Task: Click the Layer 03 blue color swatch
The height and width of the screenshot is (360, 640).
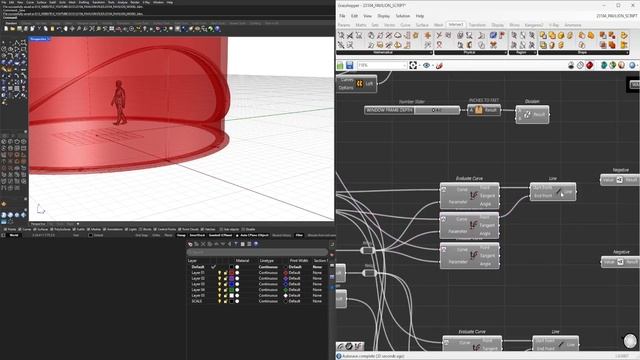Action: click(231, 284)
